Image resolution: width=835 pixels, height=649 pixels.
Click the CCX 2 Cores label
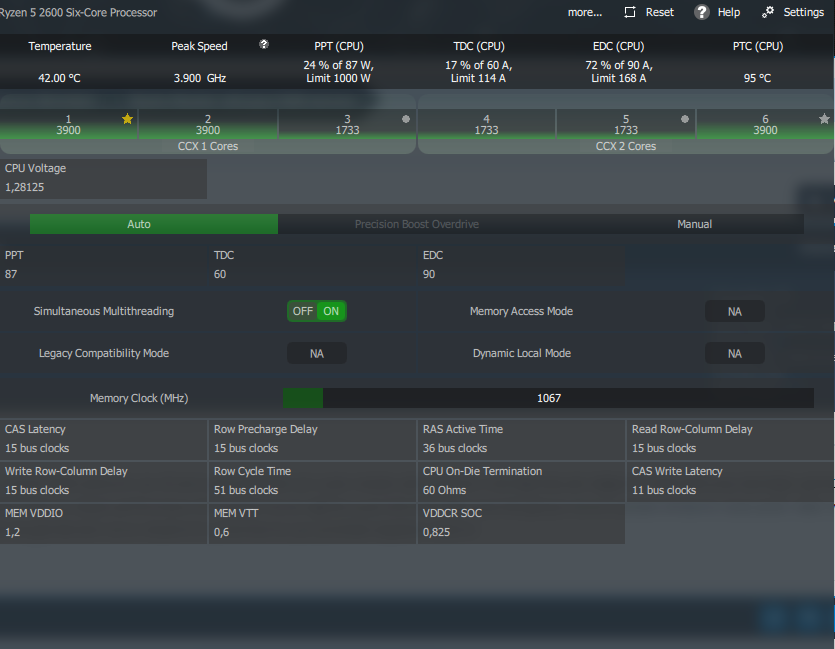tap(626, 146)
